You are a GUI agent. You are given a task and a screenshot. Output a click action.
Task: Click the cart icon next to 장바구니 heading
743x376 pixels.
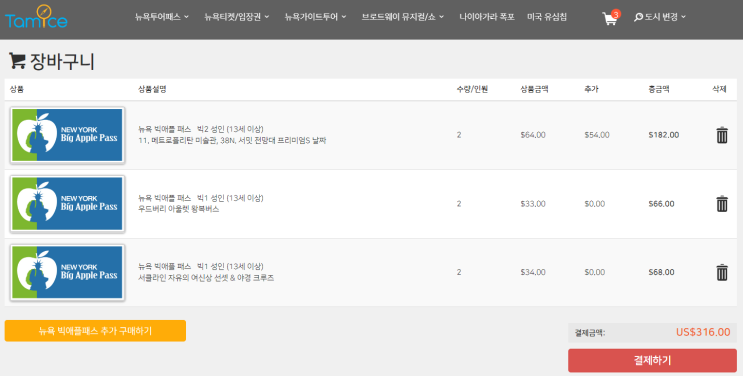pyautogui.click(x=17, y=61)
